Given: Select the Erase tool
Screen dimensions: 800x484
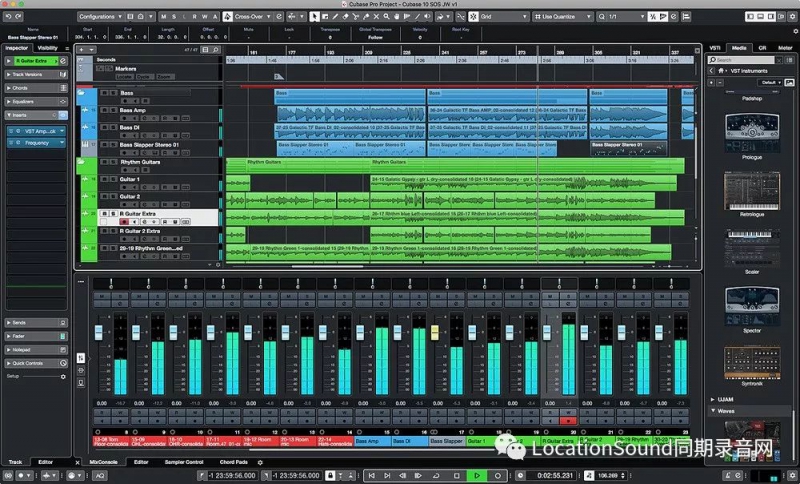Looking at the screenshot, I should pos(345,16).
